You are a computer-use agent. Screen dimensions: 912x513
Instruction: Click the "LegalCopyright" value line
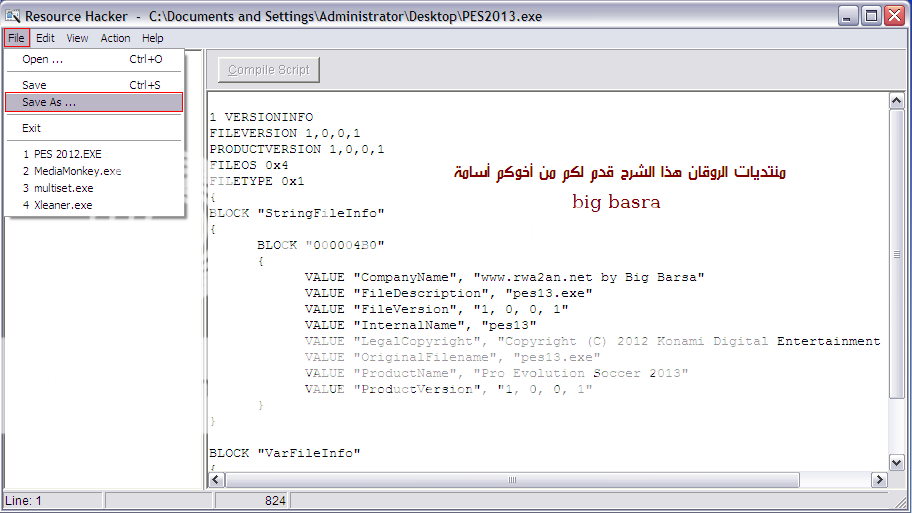click(592, 341)
